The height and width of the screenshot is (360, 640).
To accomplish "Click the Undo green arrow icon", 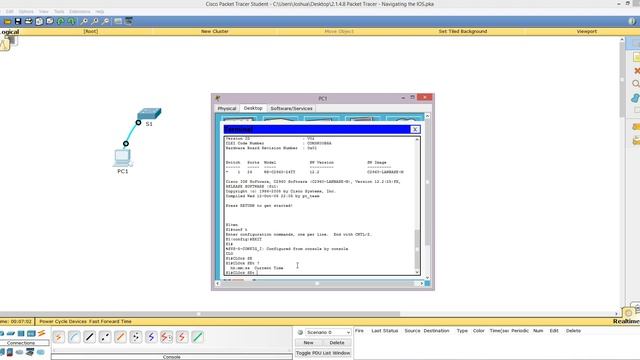I will (60, 21).
